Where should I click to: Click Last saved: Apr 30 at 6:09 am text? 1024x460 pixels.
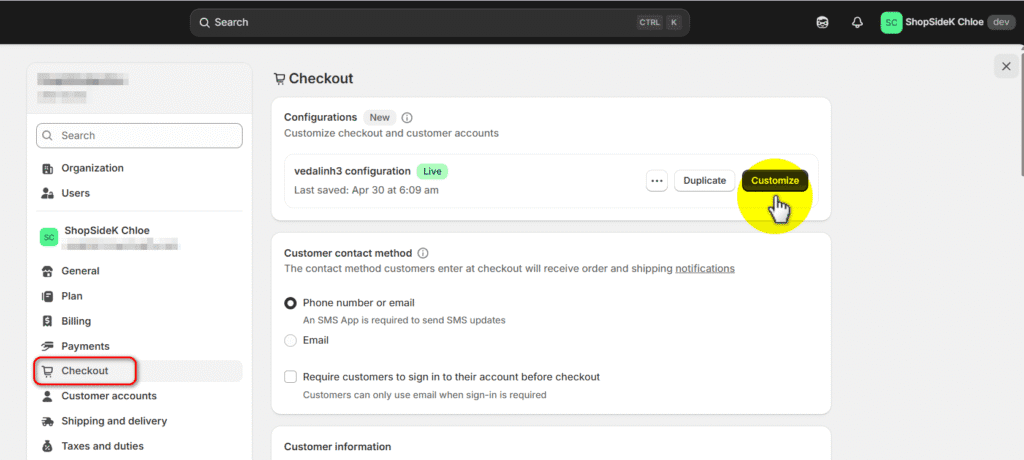click(x=366, y=190)
